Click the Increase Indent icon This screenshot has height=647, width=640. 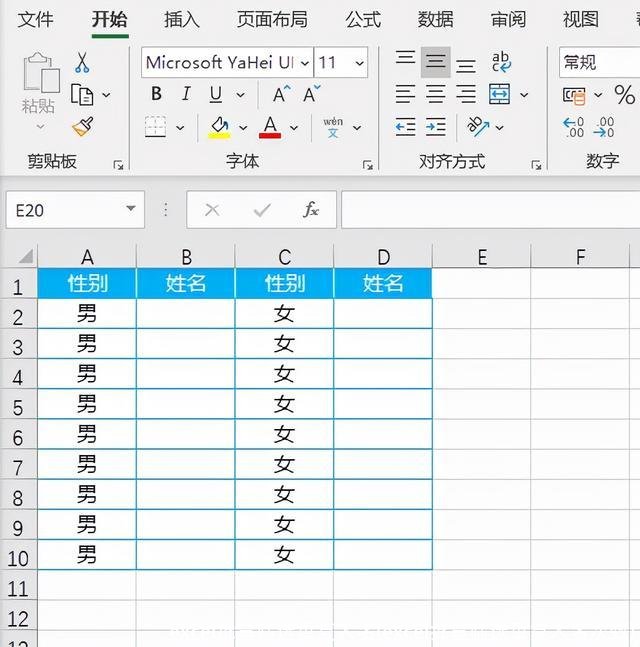(x=436, y=127)
